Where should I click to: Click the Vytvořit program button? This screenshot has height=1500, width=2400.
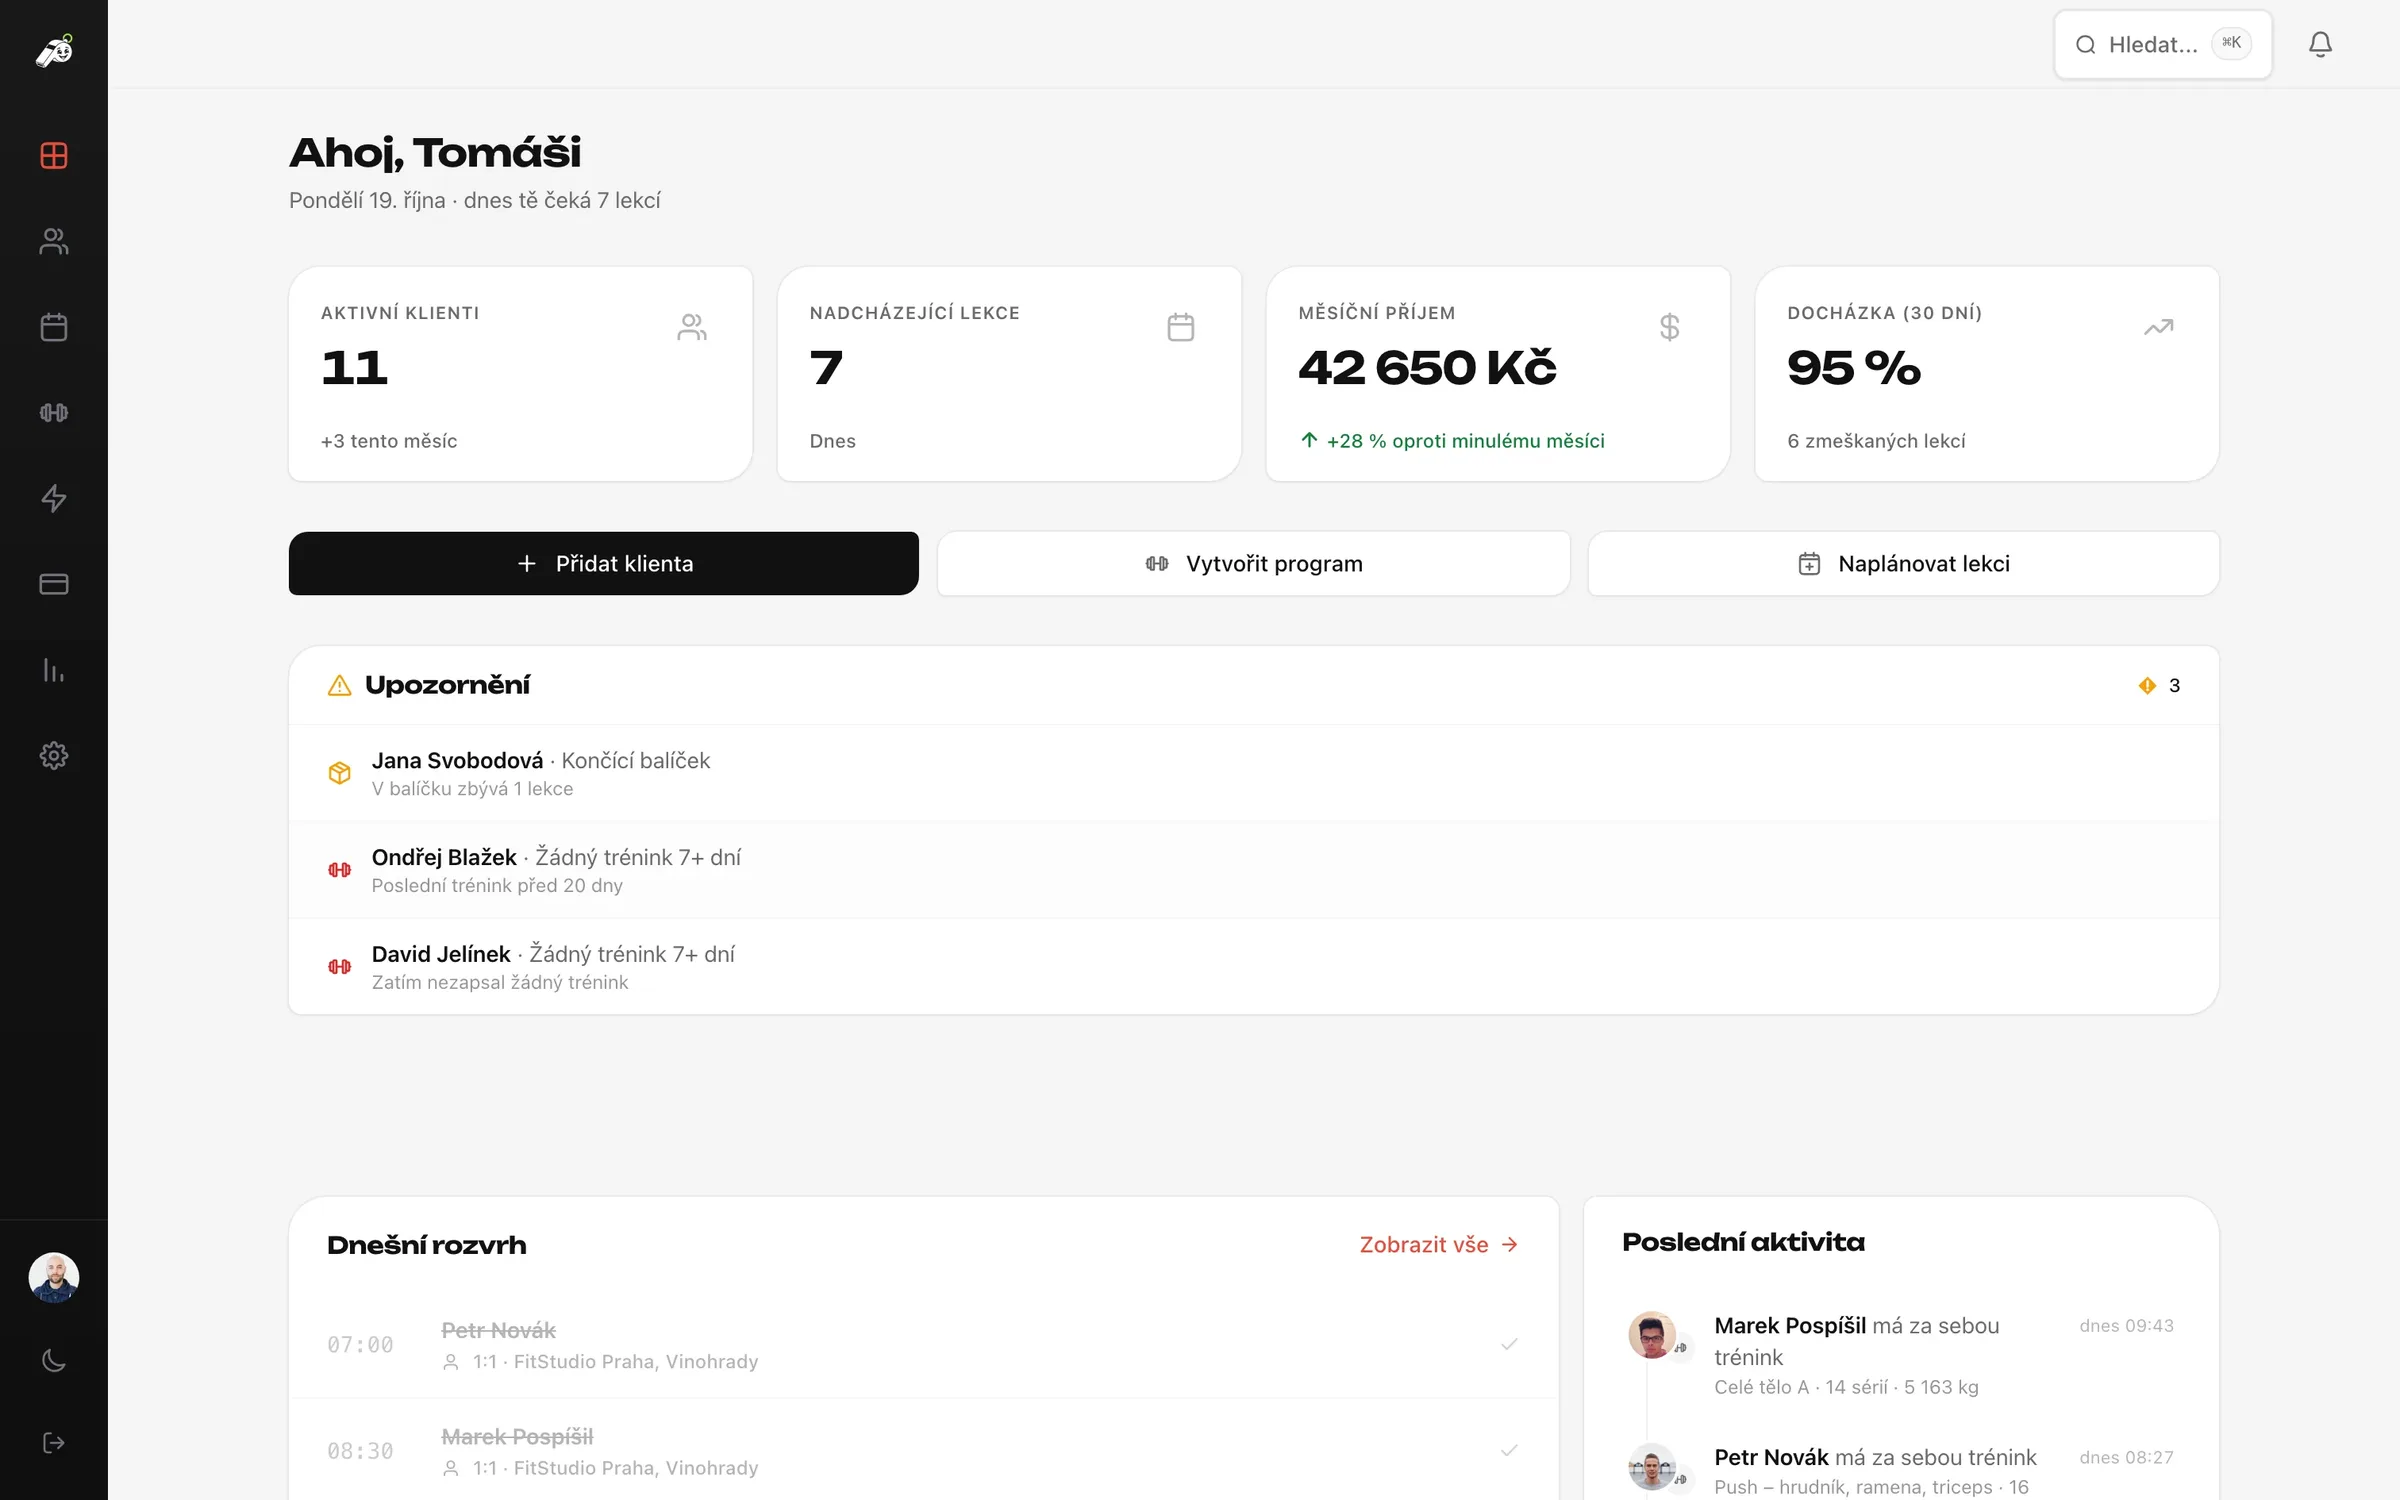pyautogui.click(x=1254, y=563)
